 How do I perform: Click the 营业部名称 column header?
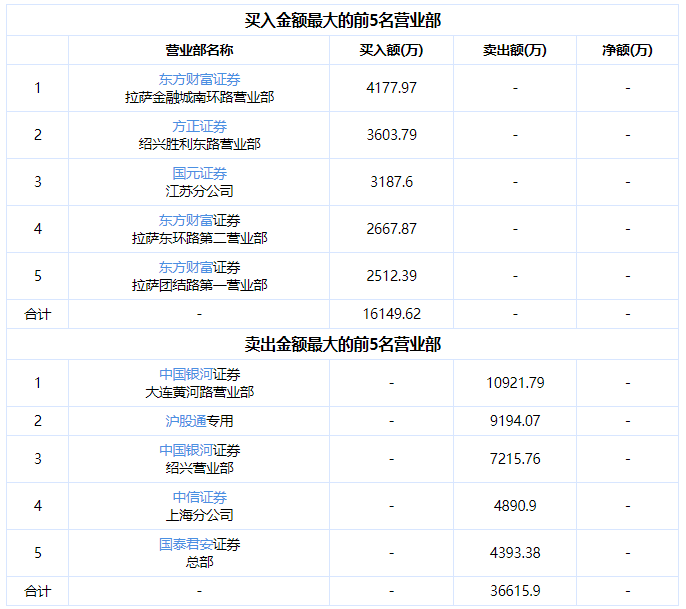click(x=199, y=50)
